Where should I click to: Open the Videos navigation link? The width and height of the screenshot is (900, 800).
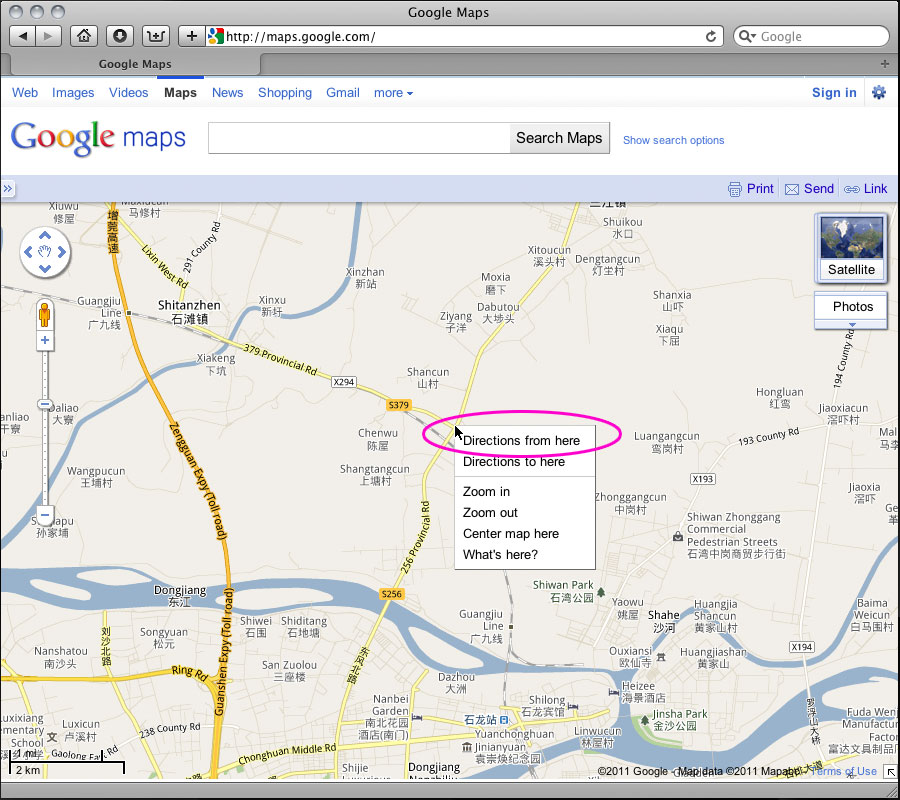pos(129,92)
